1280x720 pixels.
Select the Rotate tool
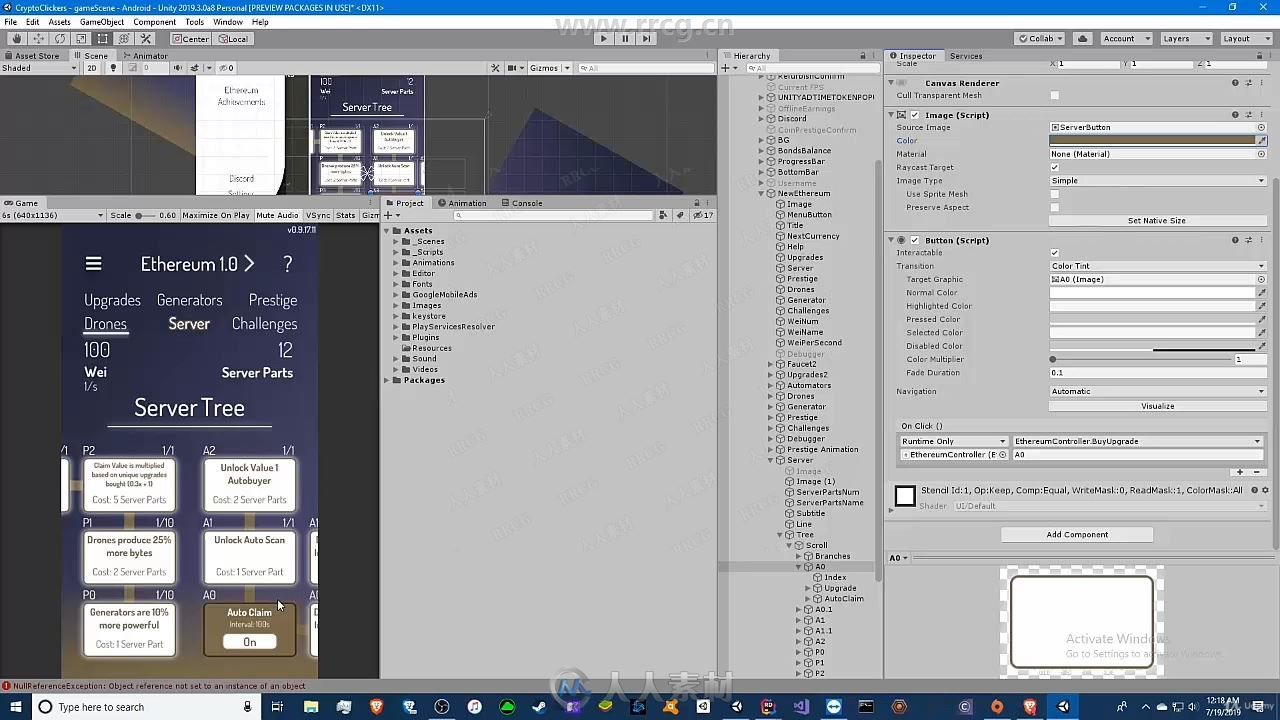60,39
